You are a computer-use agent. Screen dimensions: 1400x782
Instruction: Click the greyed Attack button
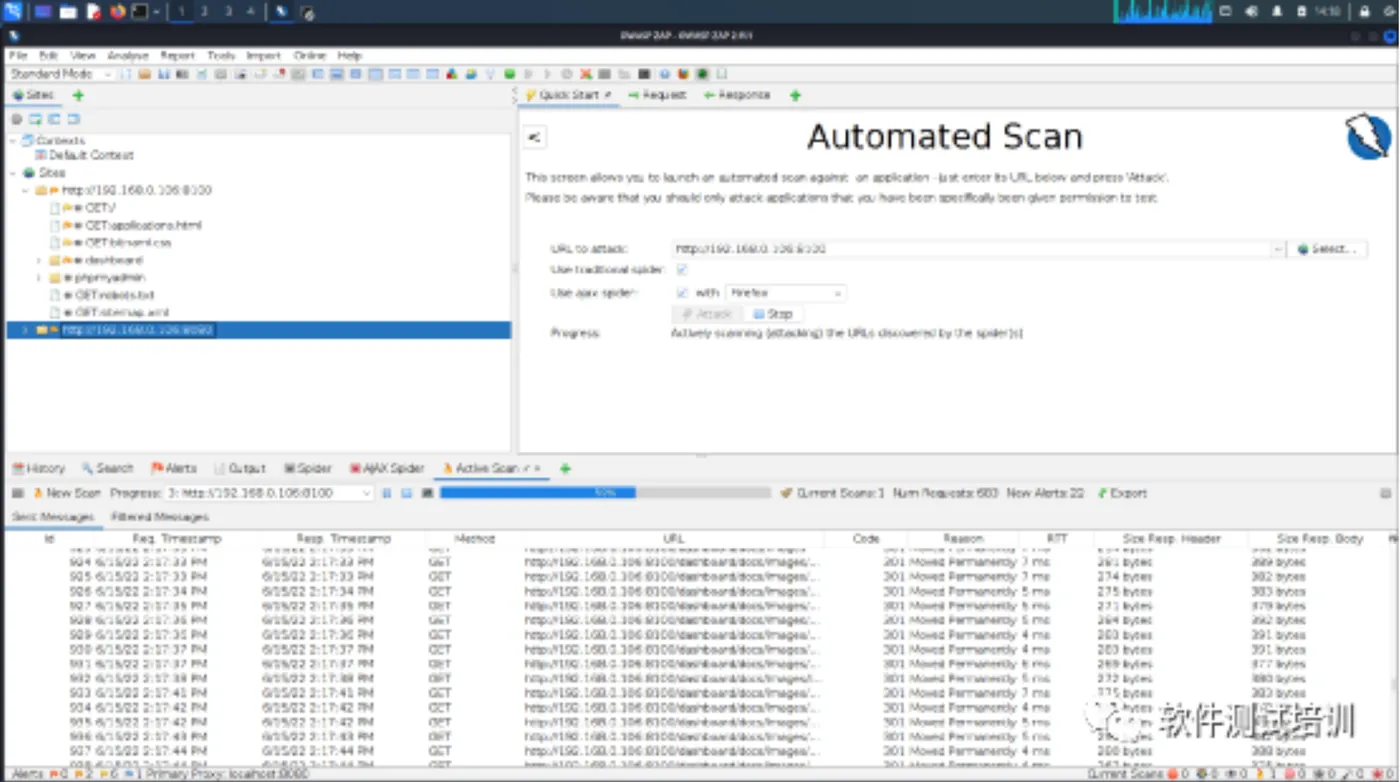707,314
